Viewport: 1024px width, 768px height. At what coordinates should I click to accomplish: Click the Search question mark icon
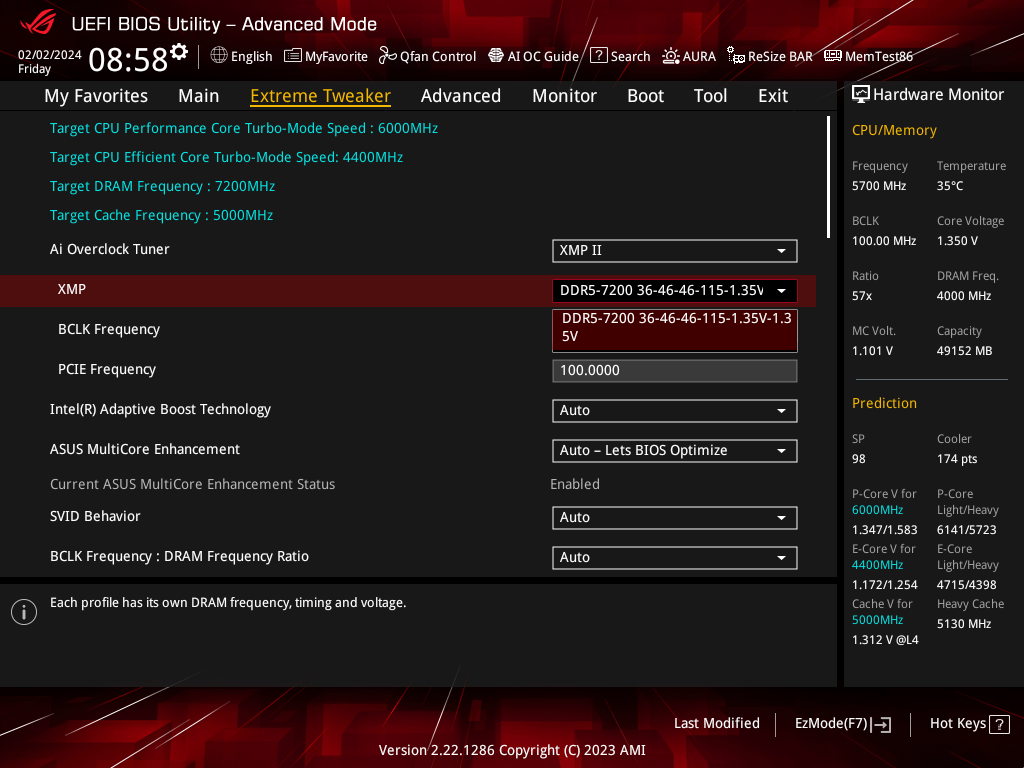(x=599, y=56)
